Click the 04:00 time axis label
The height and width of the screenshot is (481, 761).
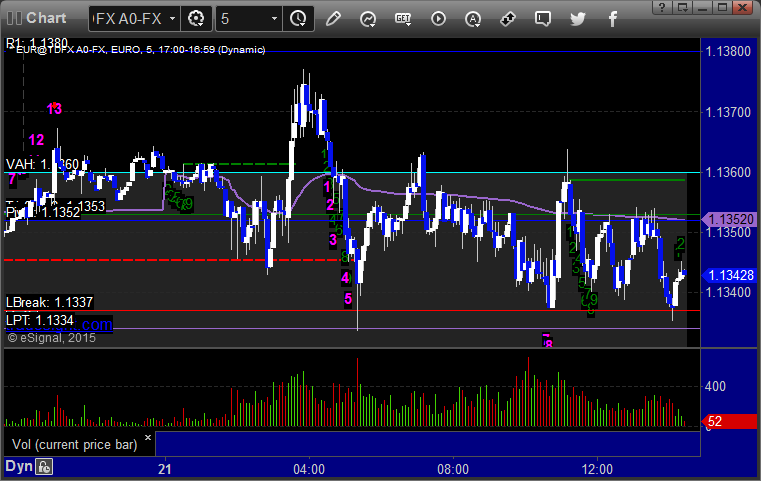(x=309, y=469)
